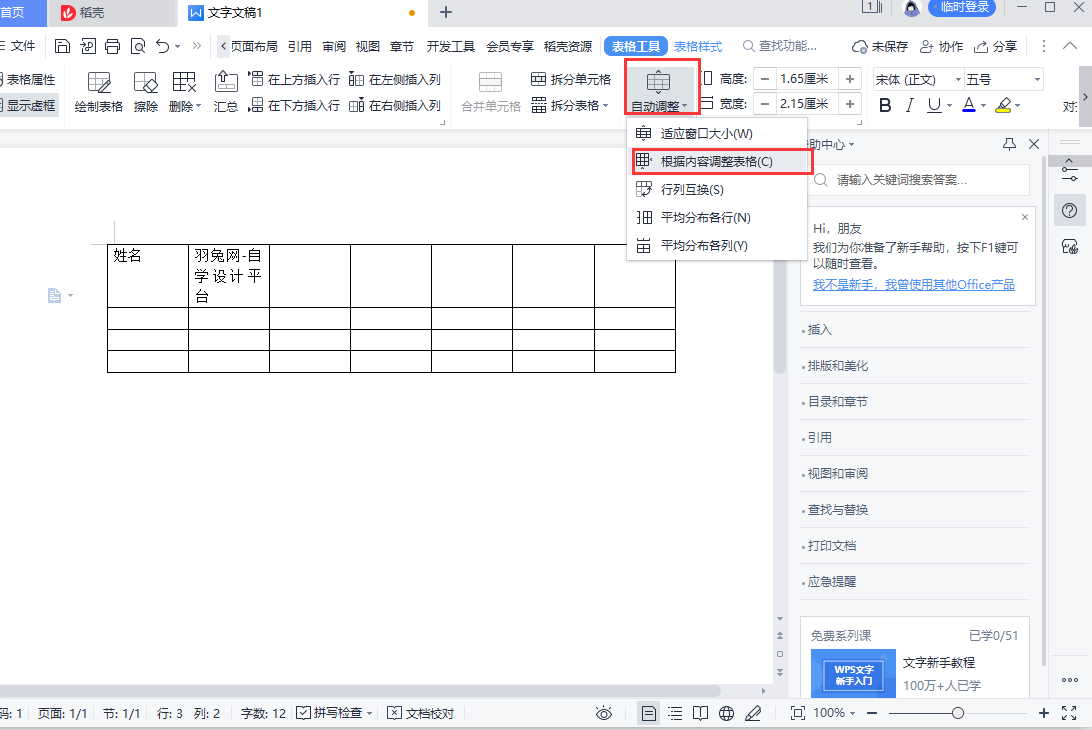1092x730 pixels.
Task: Choose 平均分布各列(Y) menu item
Action: (717, 245)
